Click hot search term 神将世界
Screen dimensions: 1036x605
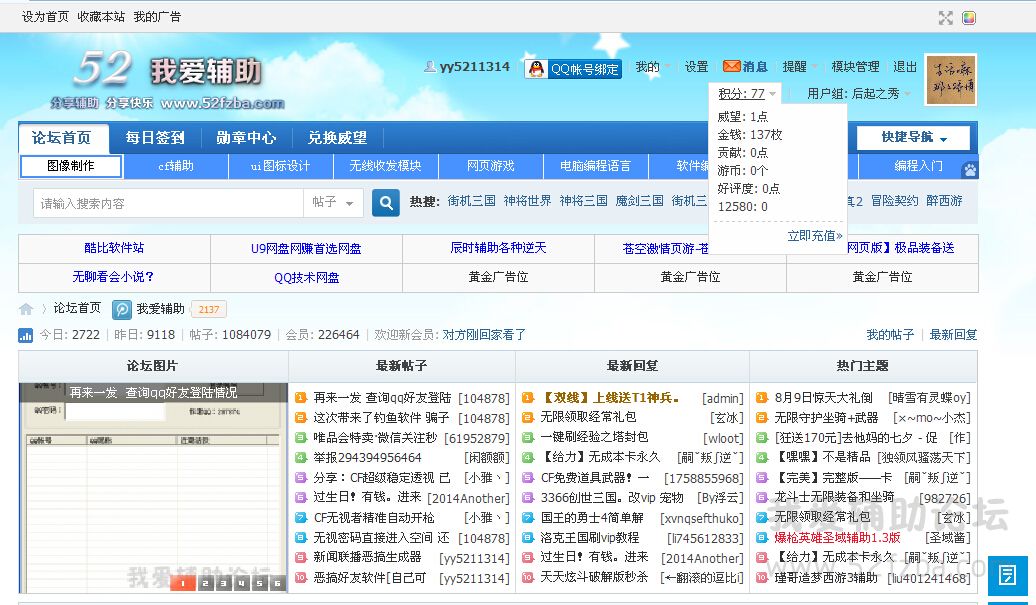(x=527, y=201)
